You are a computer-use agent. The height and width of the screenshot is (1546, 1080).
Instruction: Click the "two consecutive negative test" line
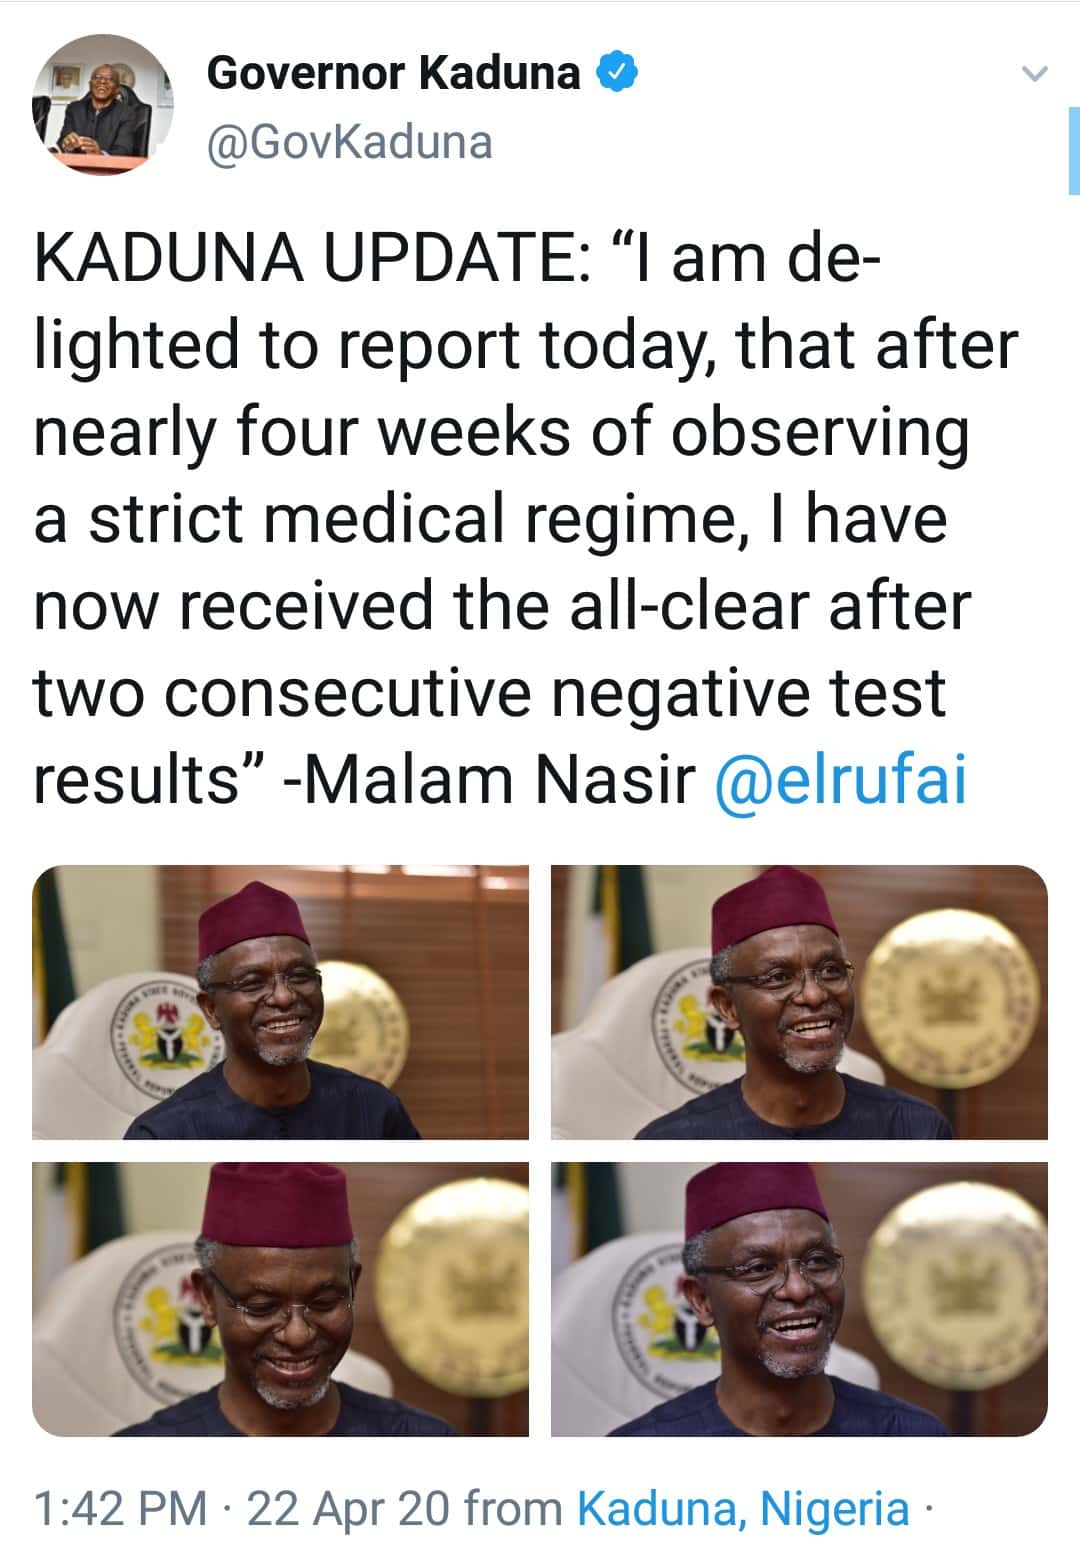489,693
